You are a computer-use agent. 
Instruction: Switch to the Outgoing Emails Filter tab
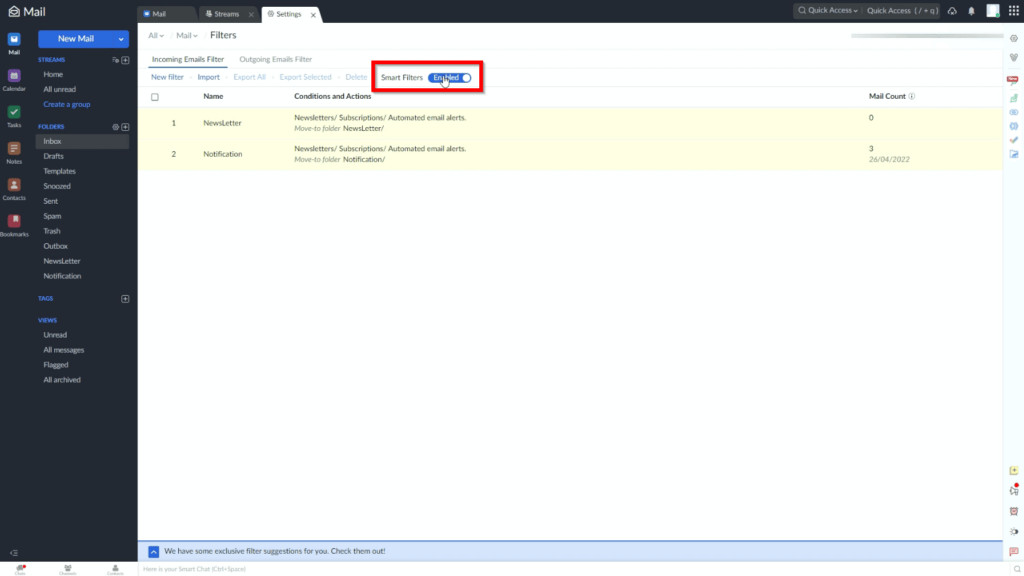coord(274,59)
